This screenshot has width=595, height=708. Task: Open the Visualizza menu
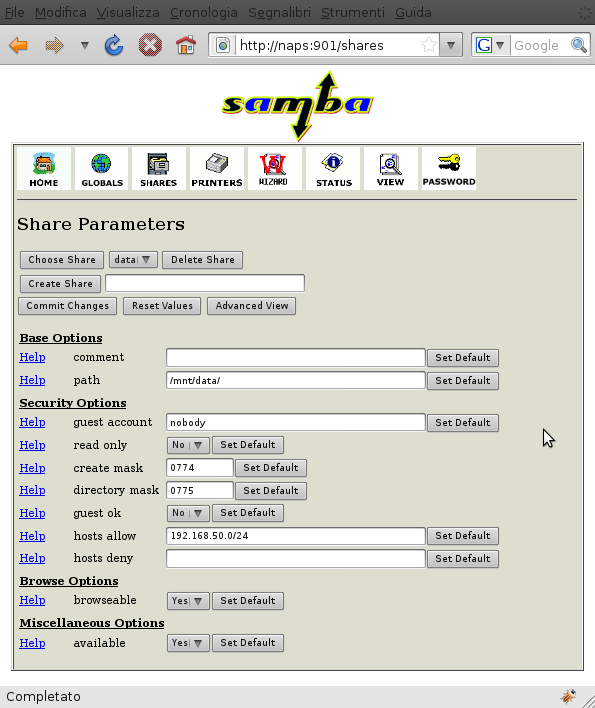point(128,12)
